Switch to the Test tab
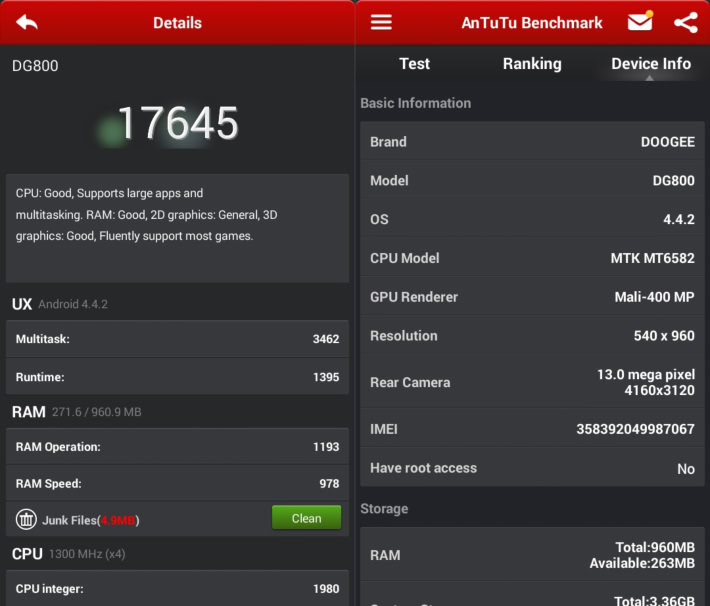 414,64
